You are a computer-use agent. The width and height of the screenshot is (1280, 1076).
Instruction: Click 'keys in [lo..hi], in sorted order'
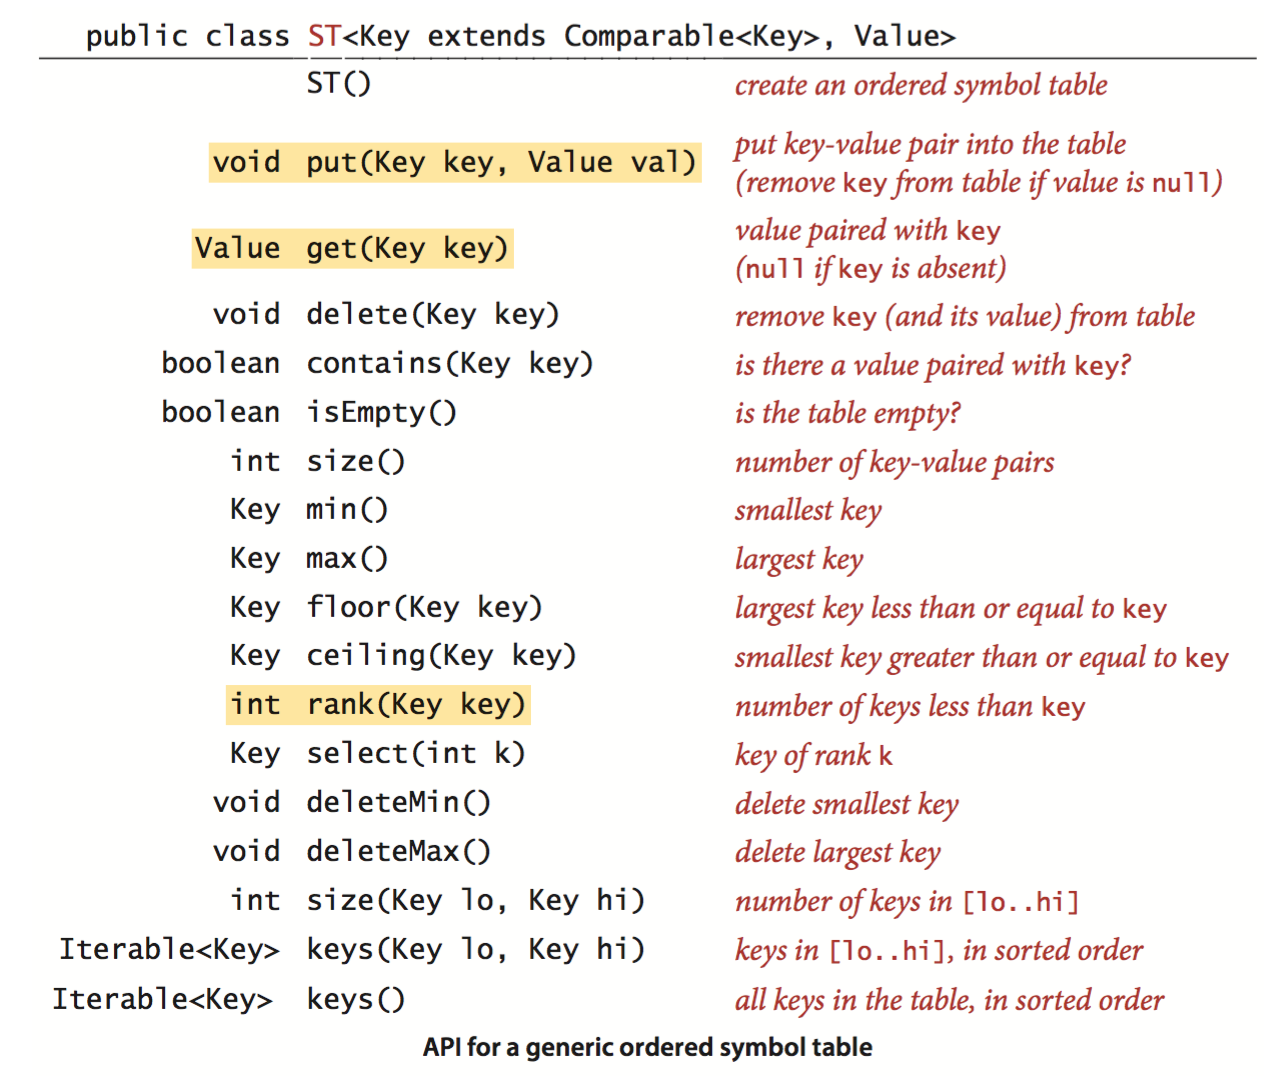(938, 950)
